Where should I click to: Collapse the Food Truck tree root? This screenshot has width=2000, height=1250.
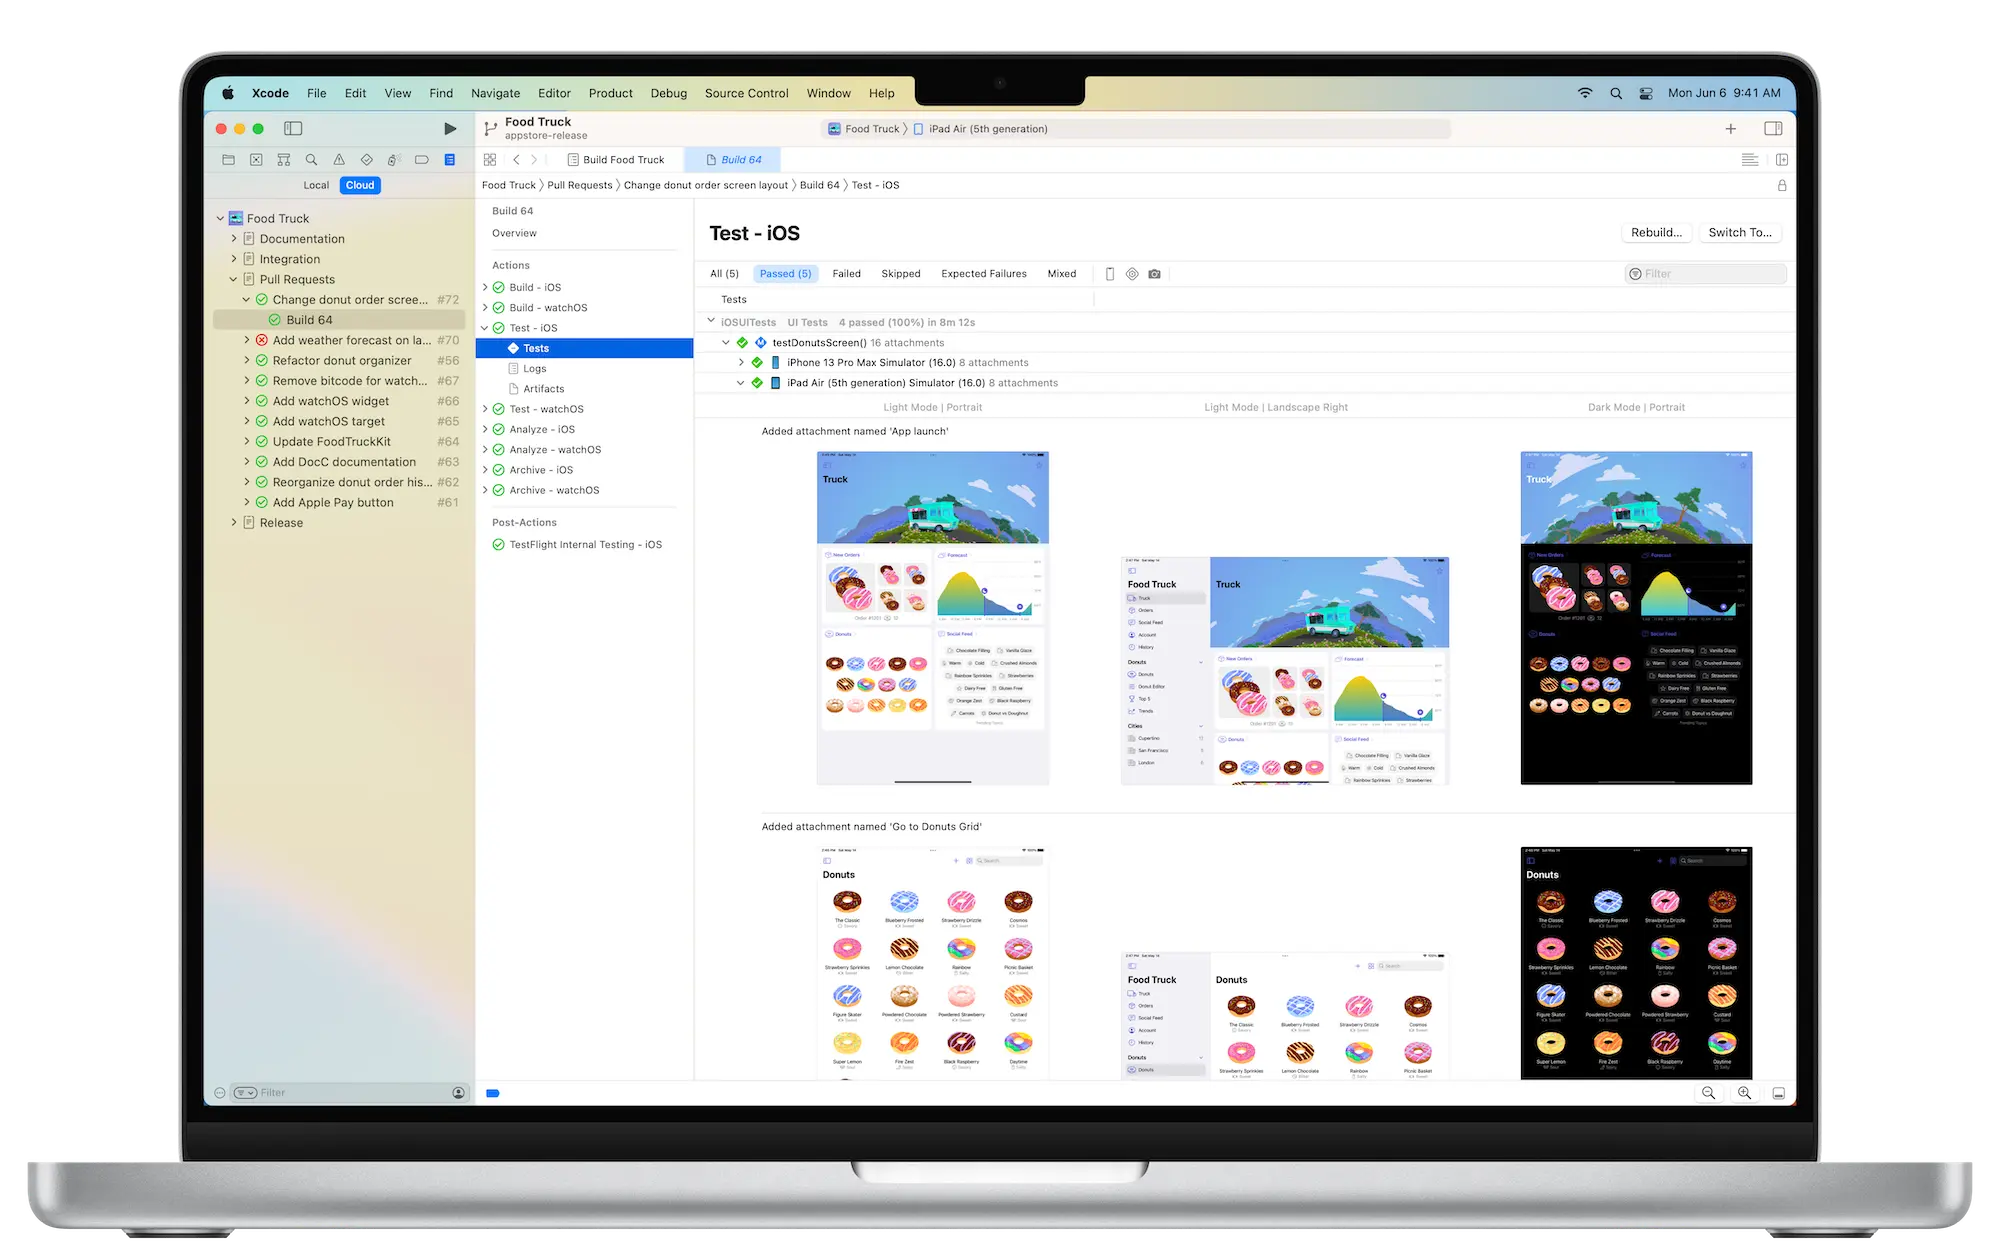coord(220,218)
